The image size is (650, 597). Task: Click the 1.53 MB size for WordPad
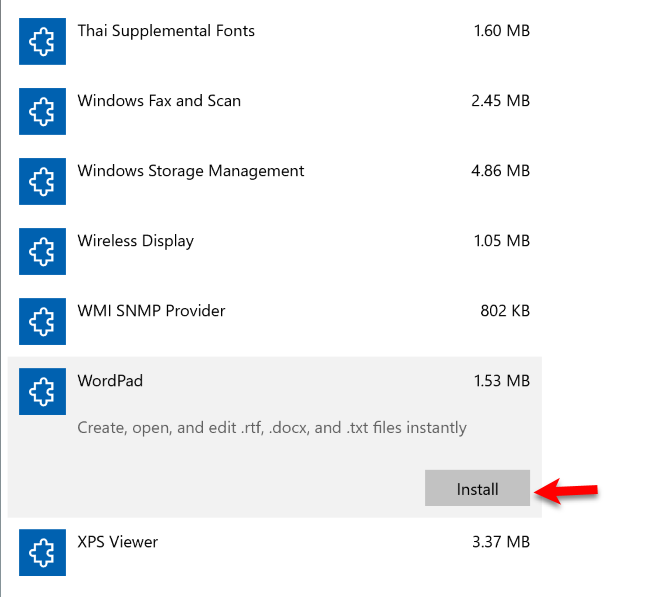pos(501,381)
